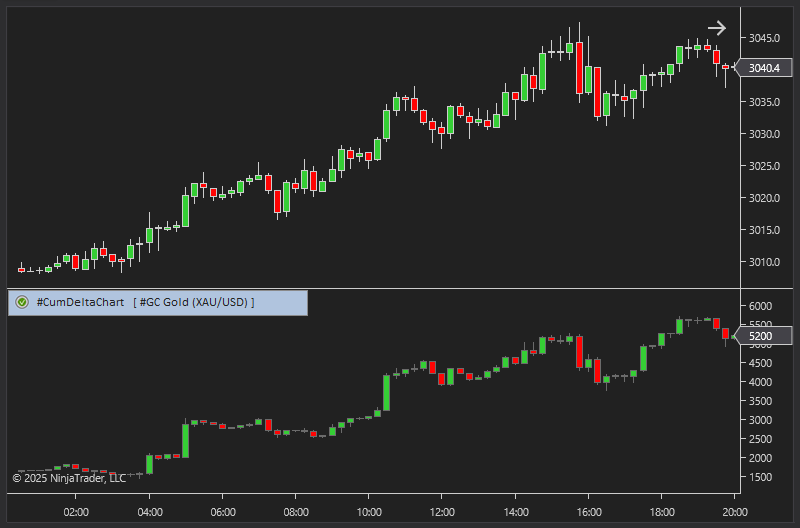Click the 3500 delta axis label

point(760,401)
